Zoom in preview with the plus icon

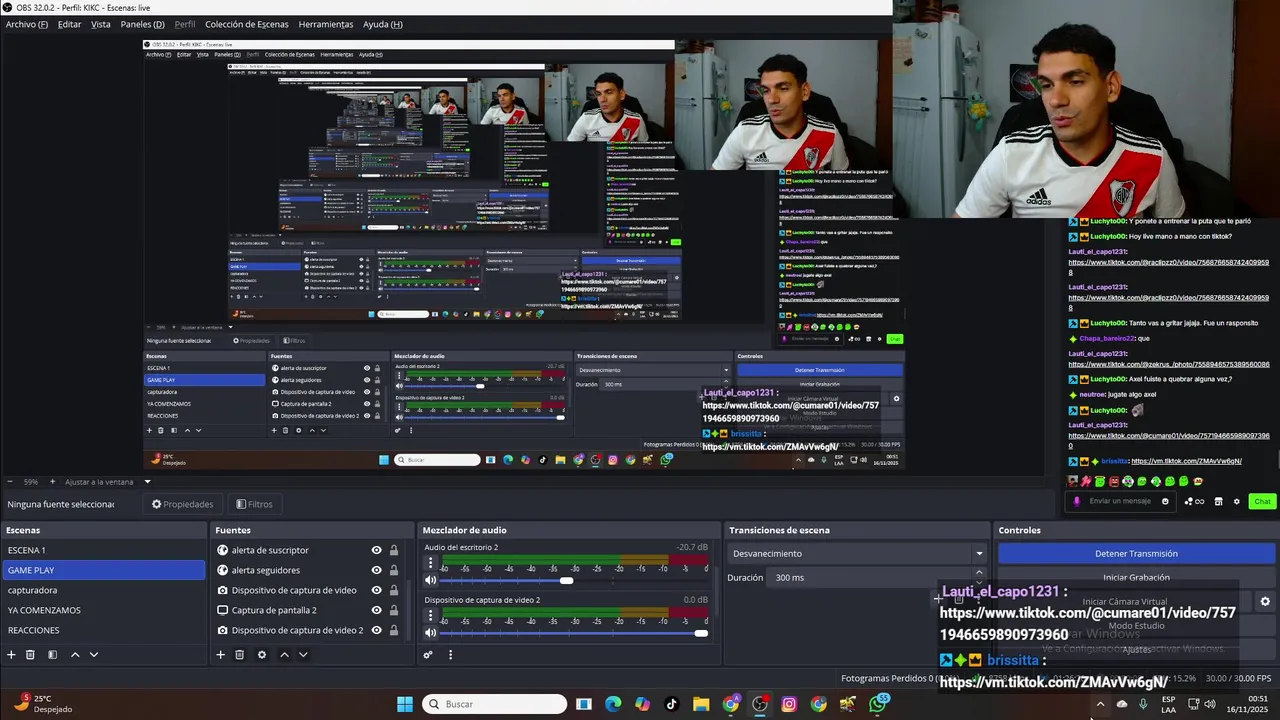click(x=51, y=481)
